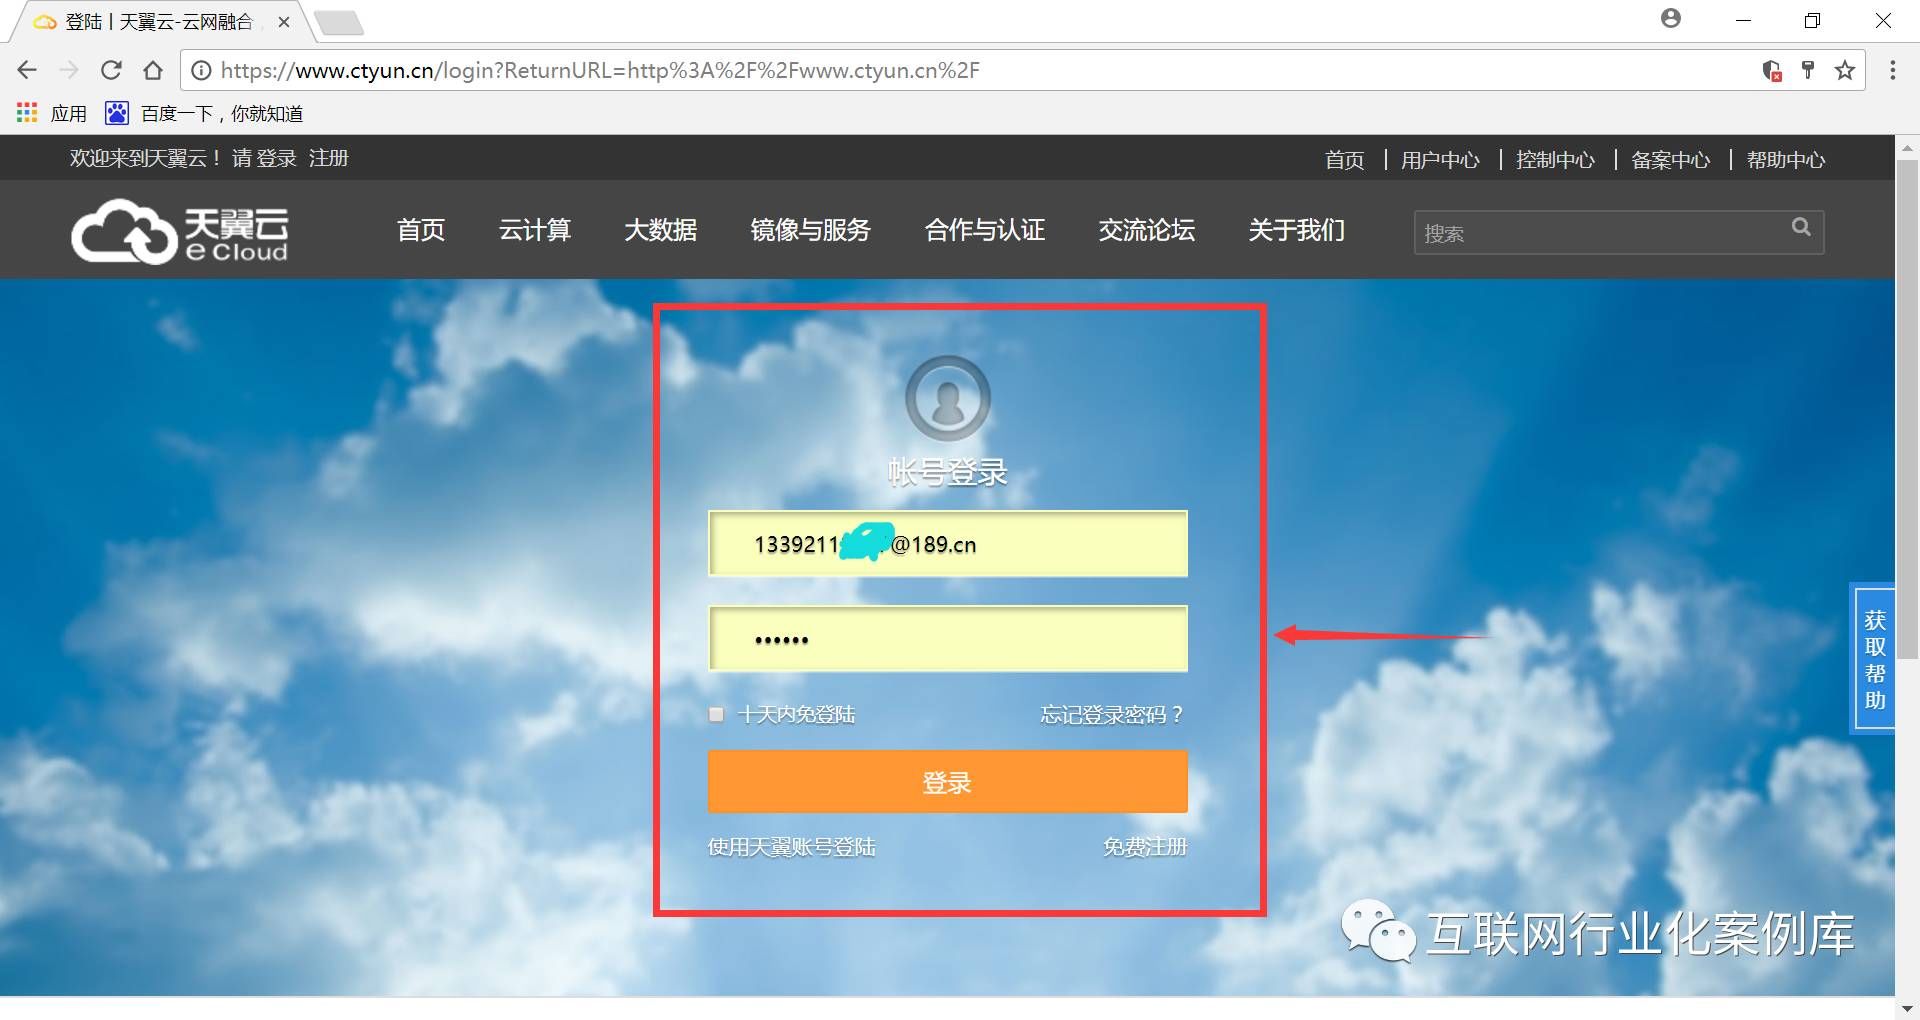Image resolution: width=1920 pixels, height=1020 pixels.
Task: Click the 获取帮助 side panel tab
Action: (x=1875, y=658)
